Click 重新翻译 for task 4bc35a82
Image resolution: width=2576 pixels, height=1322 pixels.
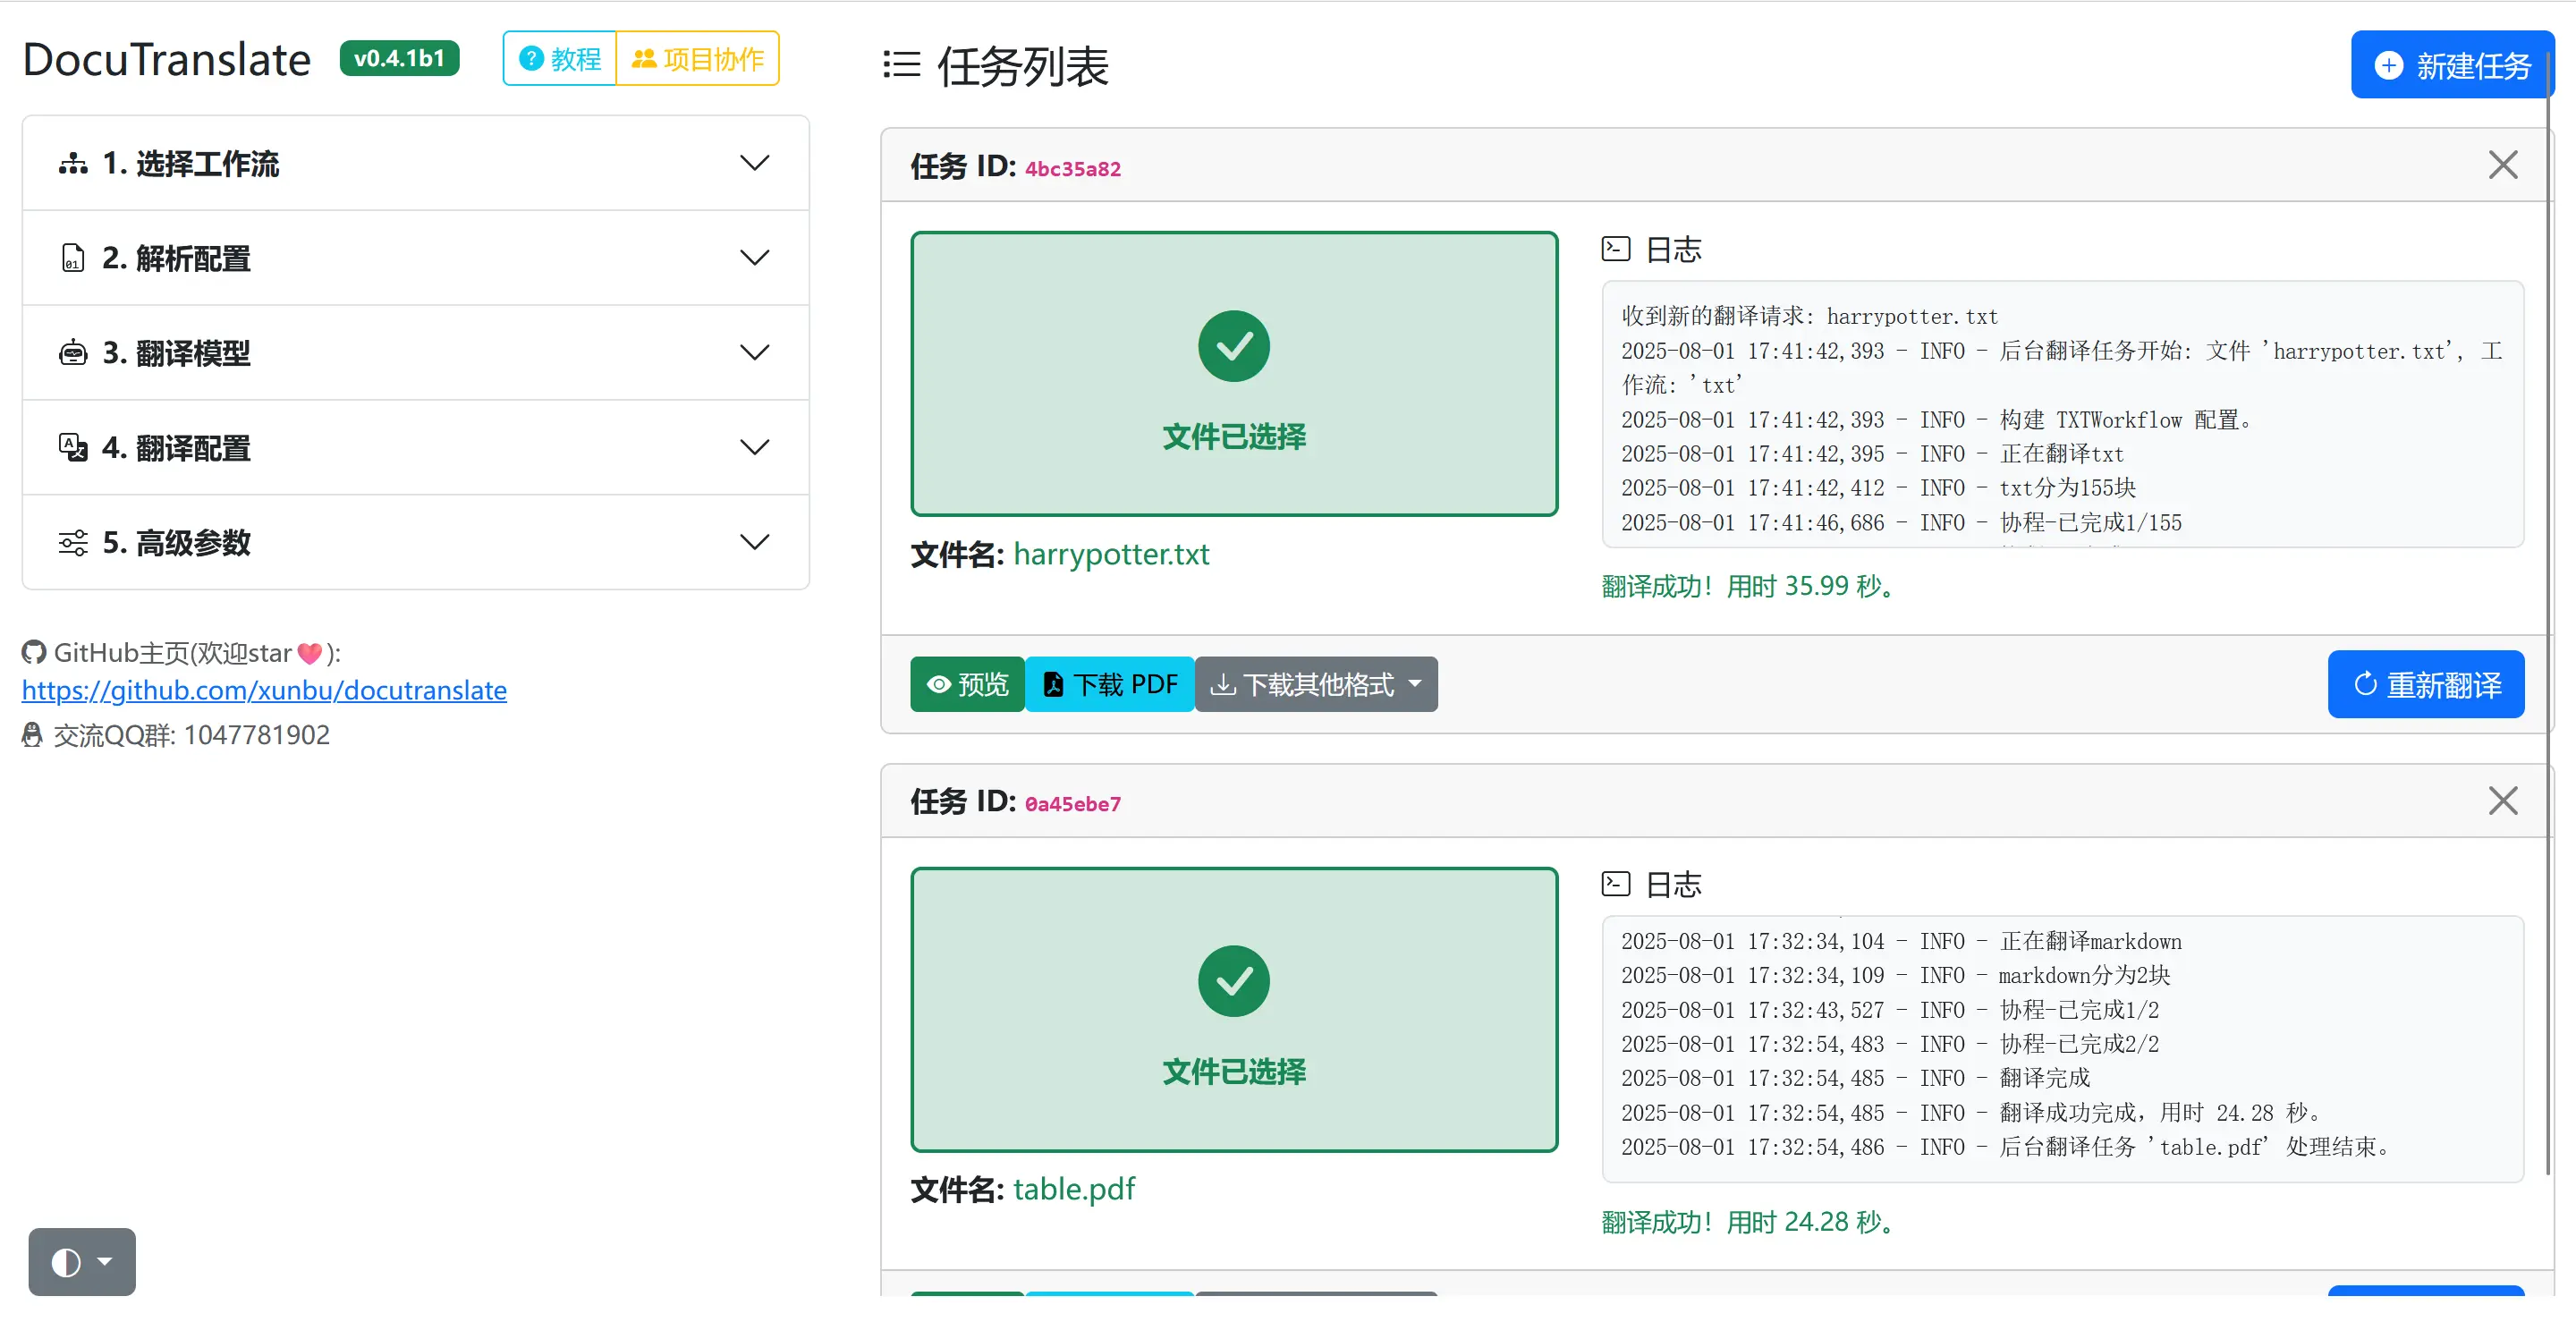[2426, 684]
